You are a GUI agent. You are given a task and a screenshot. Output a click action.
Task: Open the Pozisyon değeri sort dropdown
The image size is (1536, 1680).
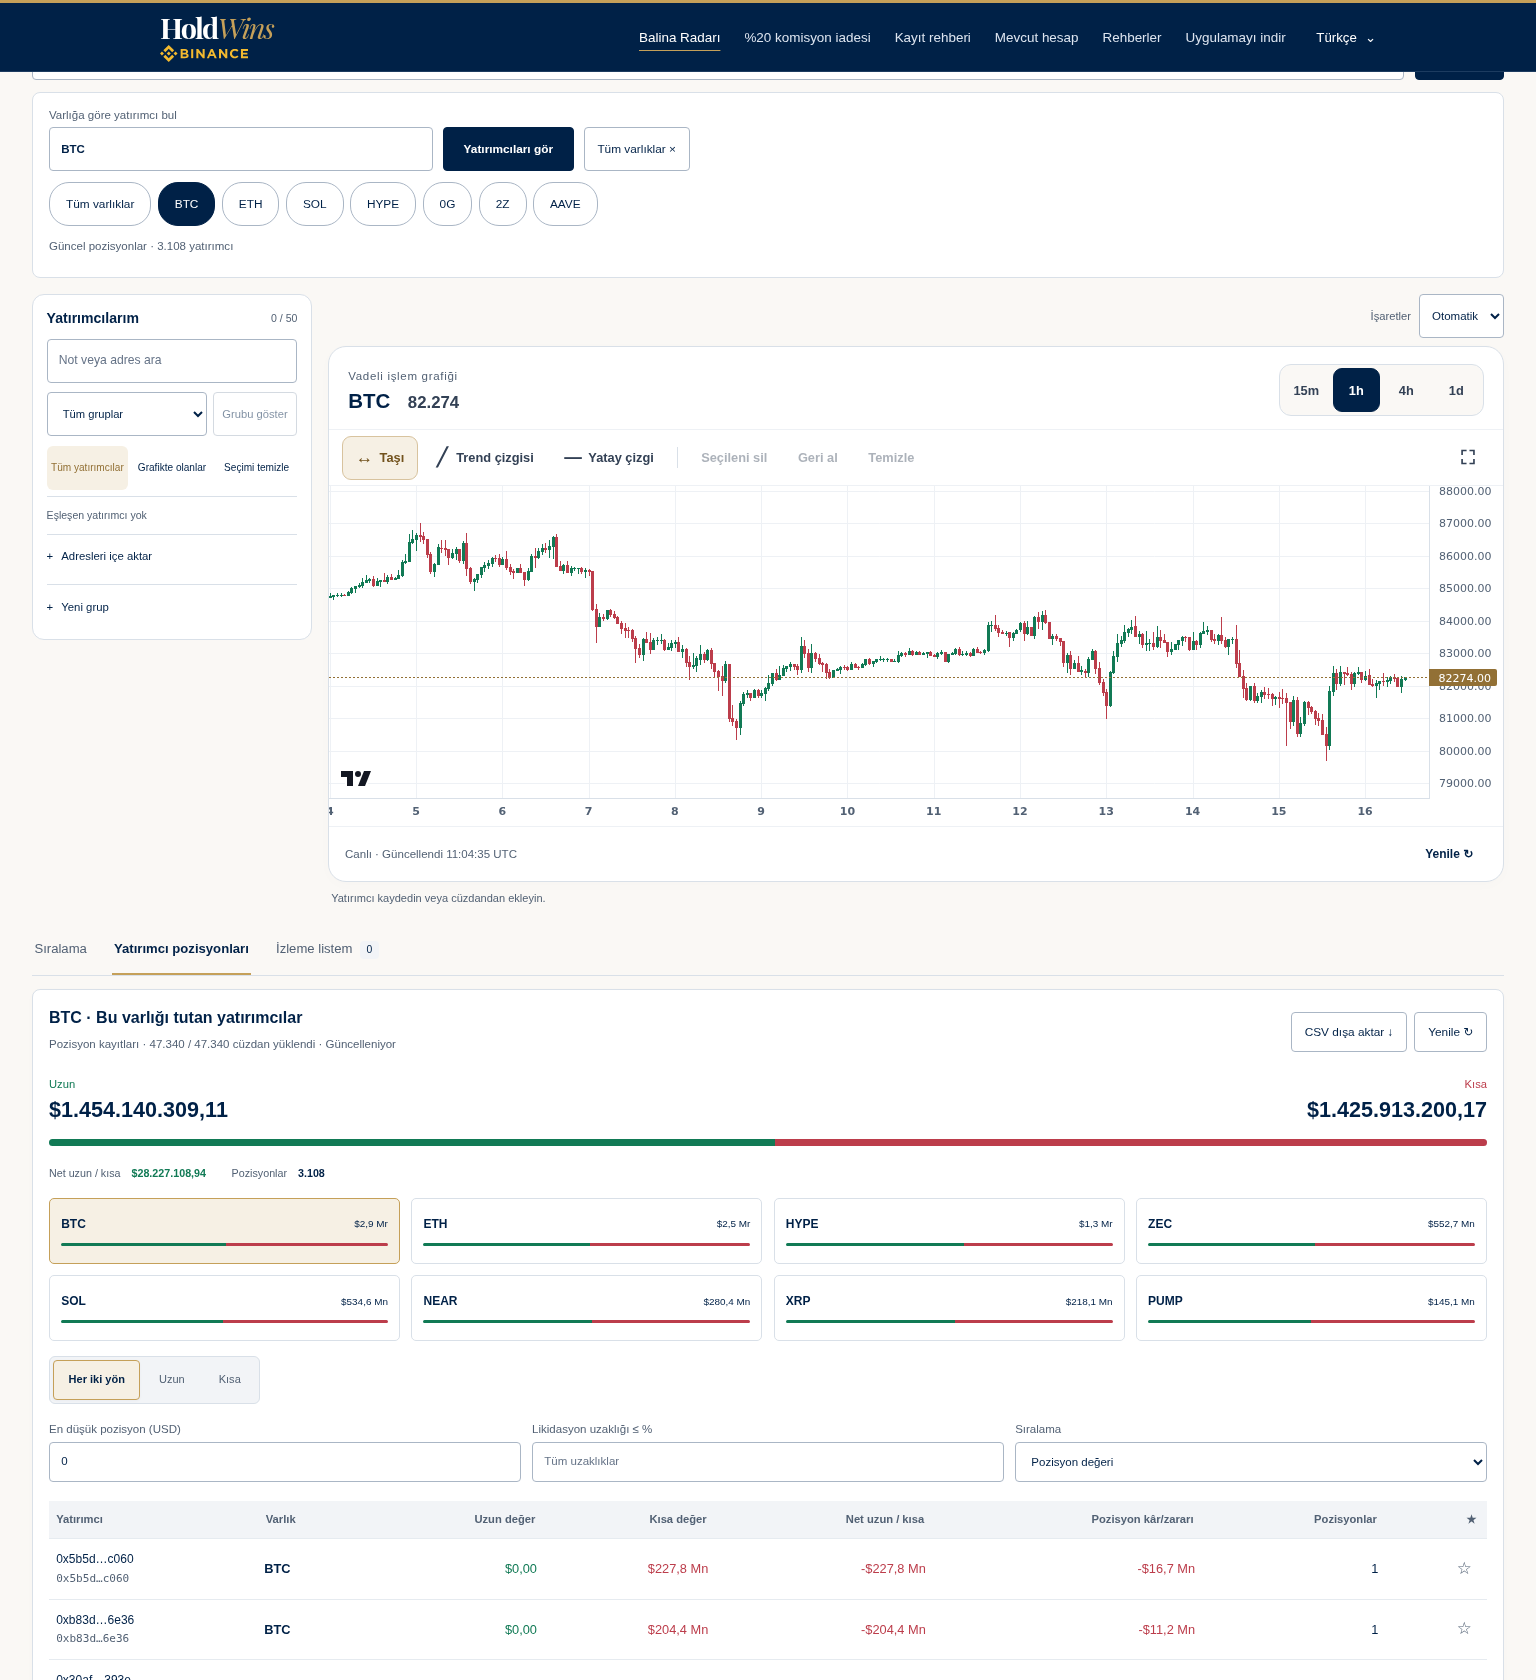click(x=1251, y=1462)
